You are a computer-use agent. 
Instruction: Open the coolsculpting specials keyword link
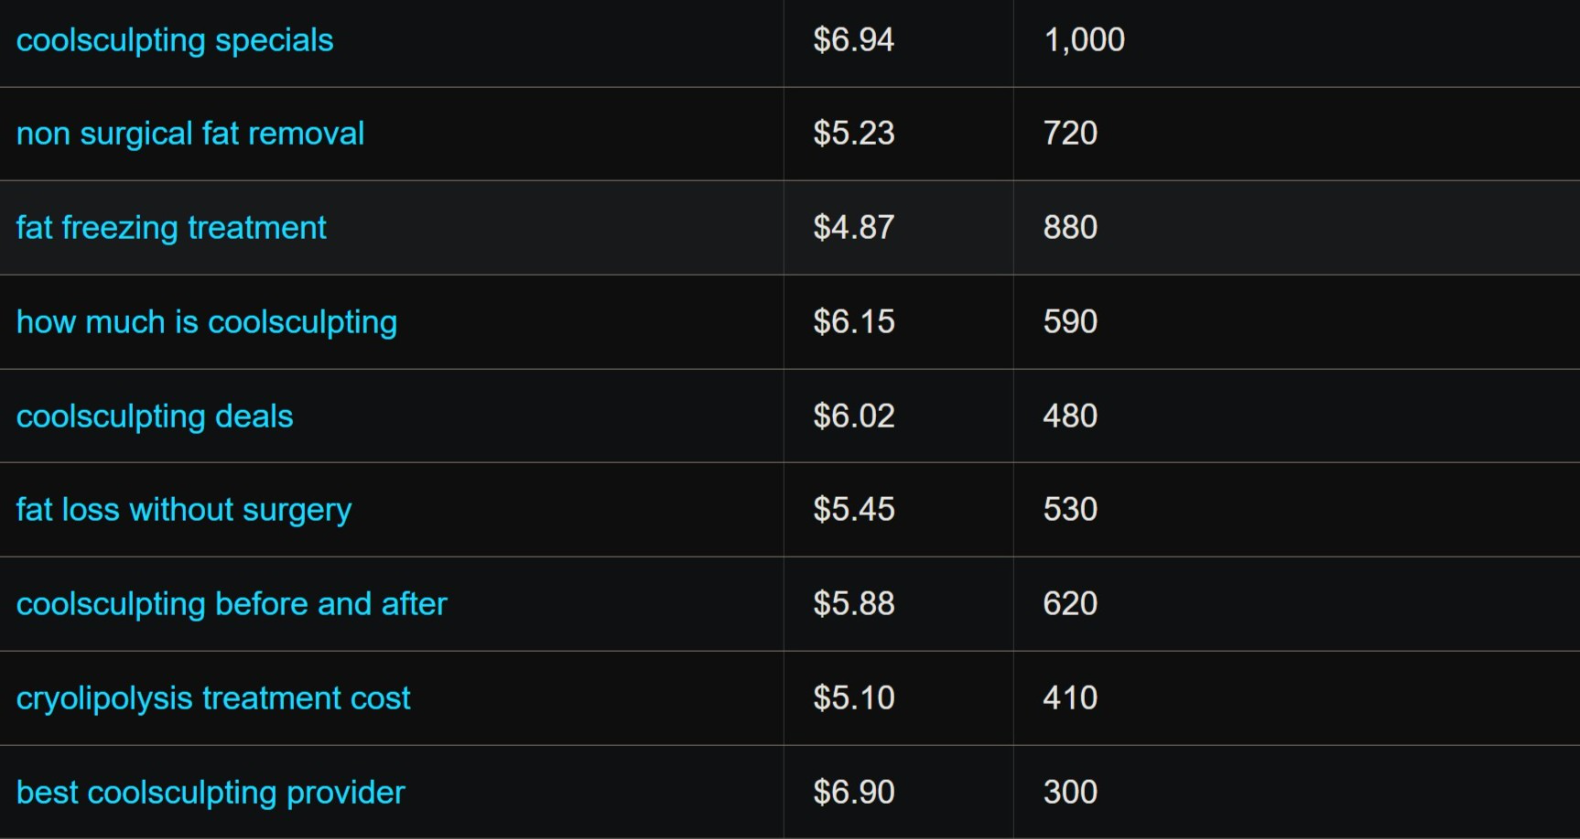pyautogui.click(x=175, y=41)
